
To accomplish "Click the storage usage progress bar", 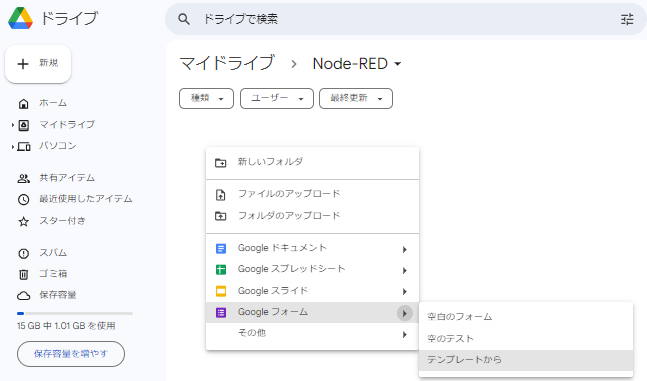I will pyautogui.click(x=75, y=314).
